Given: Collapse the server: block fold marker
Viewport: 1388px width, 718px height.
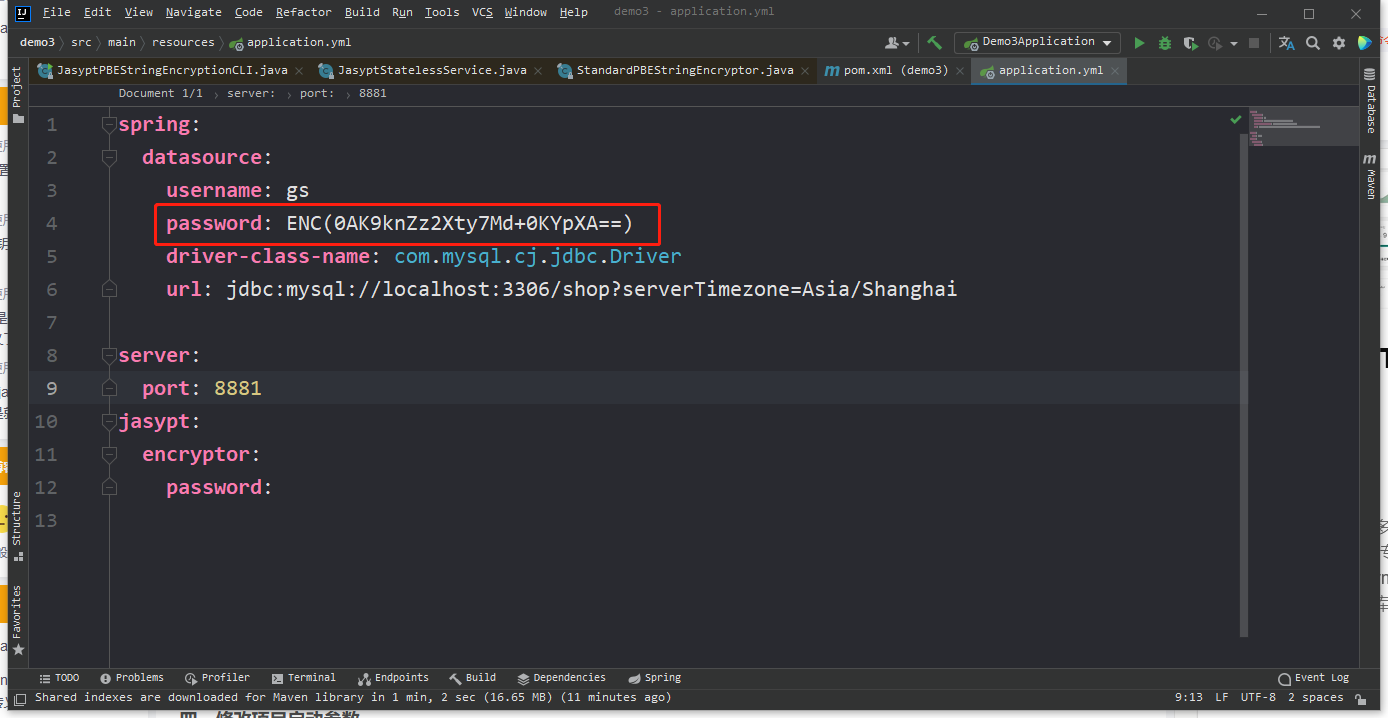Looking at the screenshot, I should pos(109,356).
